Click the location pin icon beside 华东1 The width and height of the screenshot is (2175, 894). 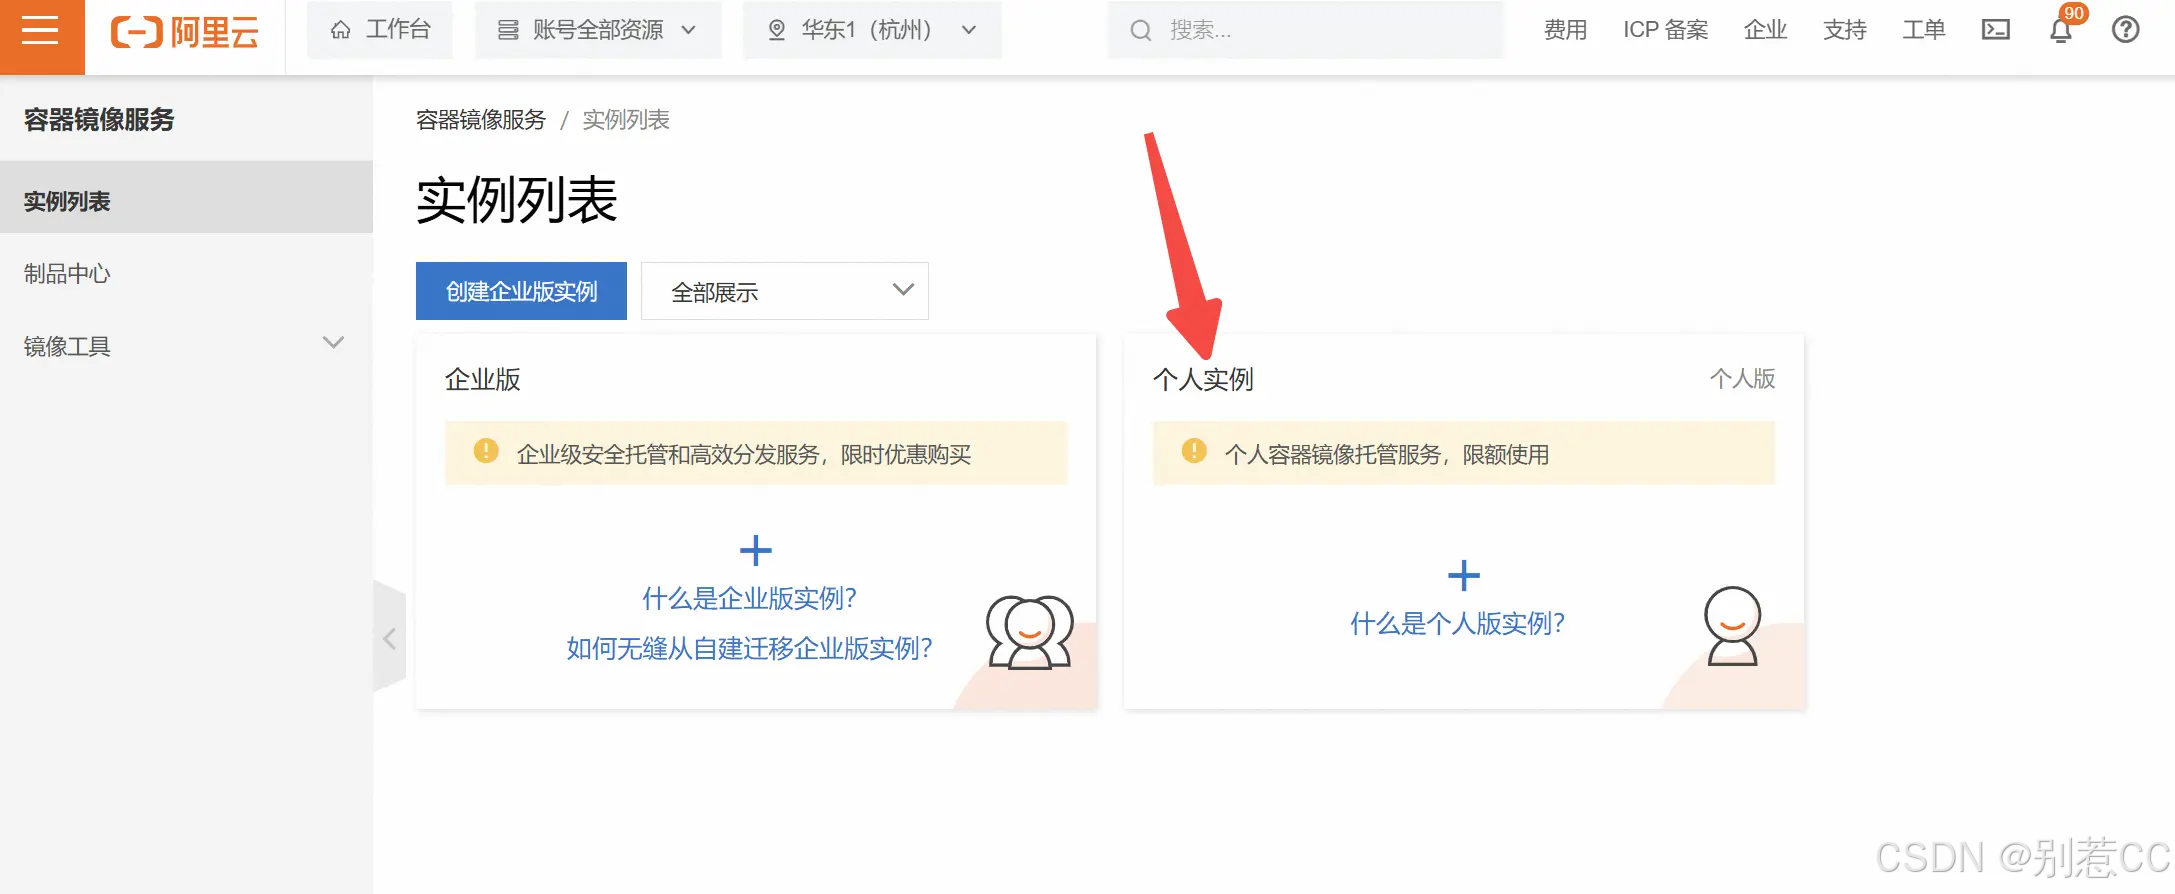click(776, 30)
